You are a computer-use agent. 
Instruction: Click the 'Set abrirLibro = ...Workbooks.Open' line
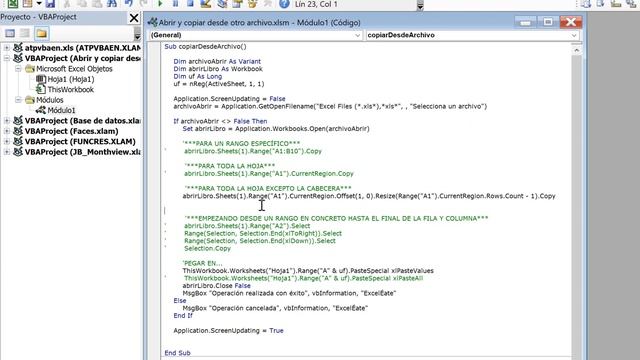pos(276,129)
